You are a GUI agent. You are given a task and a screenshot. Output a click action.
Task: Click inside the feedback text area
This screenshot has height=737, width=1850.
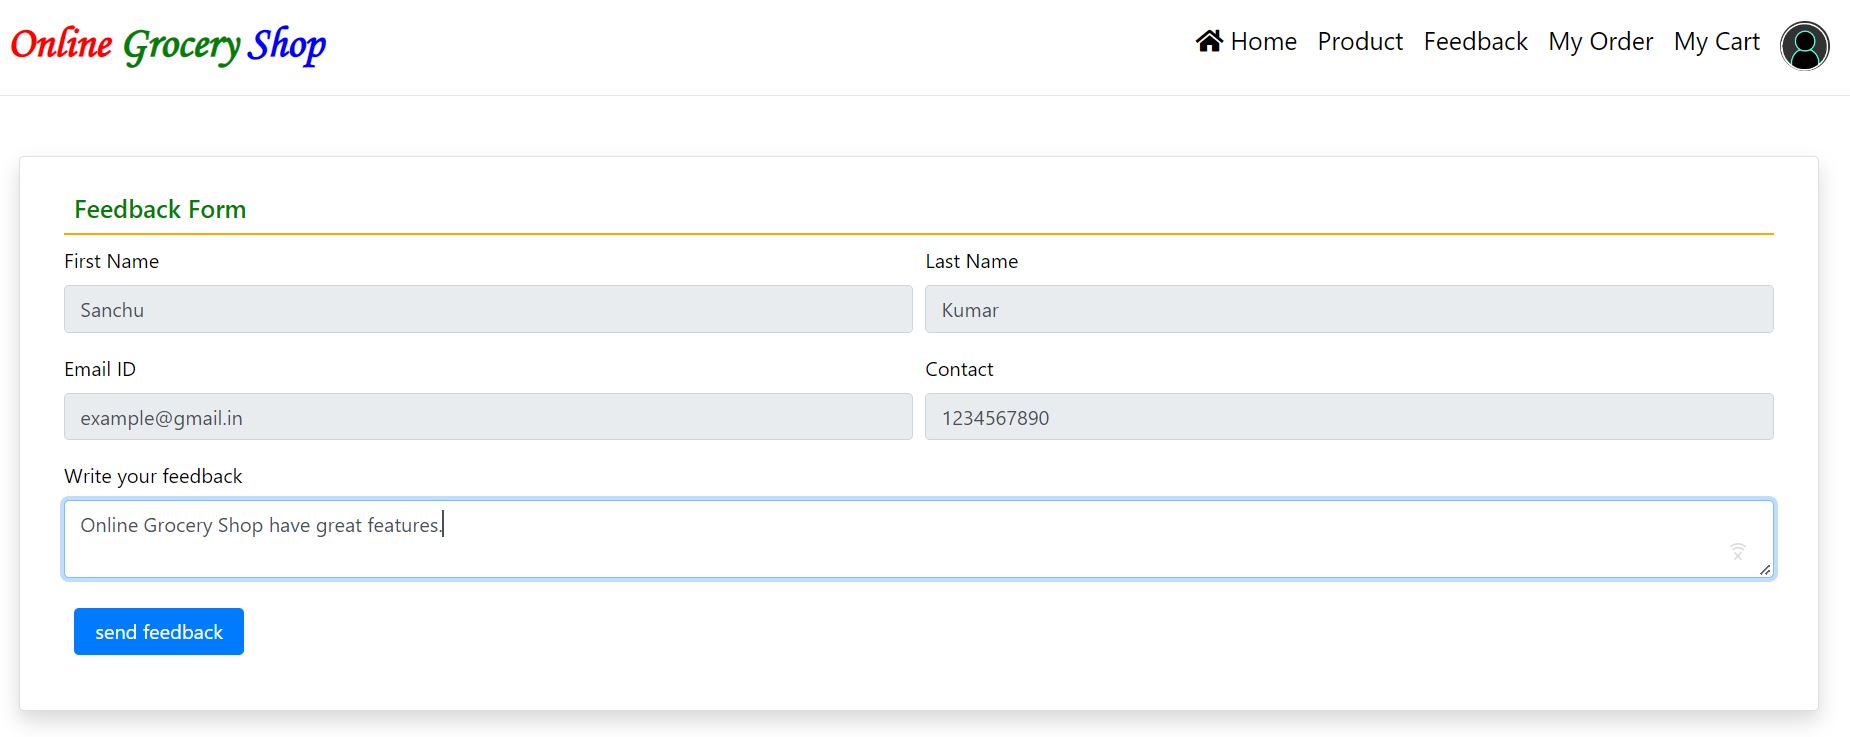[900, 540]
